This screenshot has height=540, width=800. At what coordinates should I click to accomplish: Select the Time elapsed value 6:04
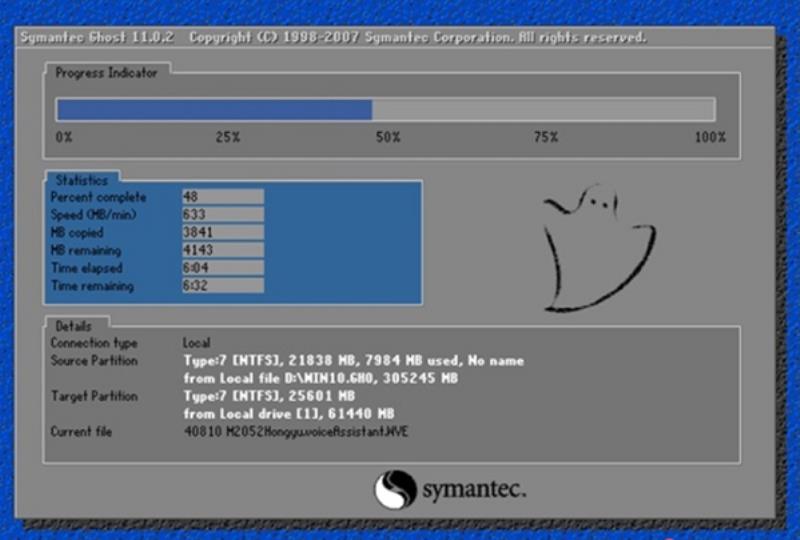tap(223, 268)
